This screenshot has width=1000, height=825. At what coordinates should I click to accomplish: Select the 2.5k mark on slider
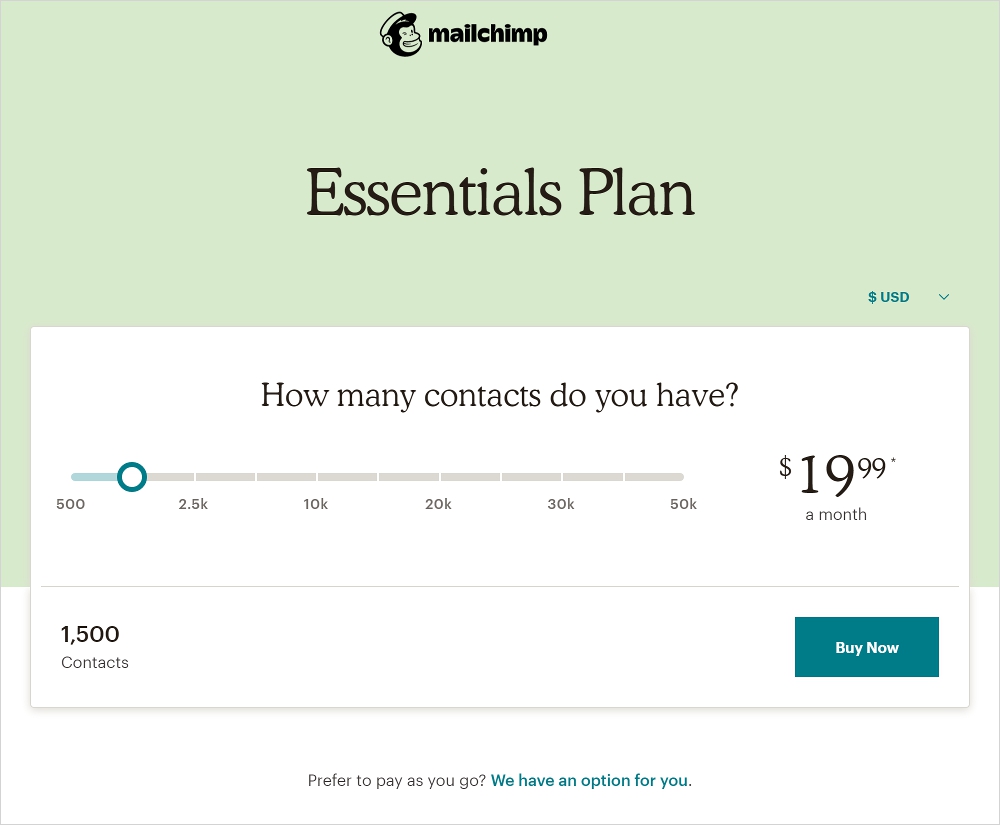(193, 504)
